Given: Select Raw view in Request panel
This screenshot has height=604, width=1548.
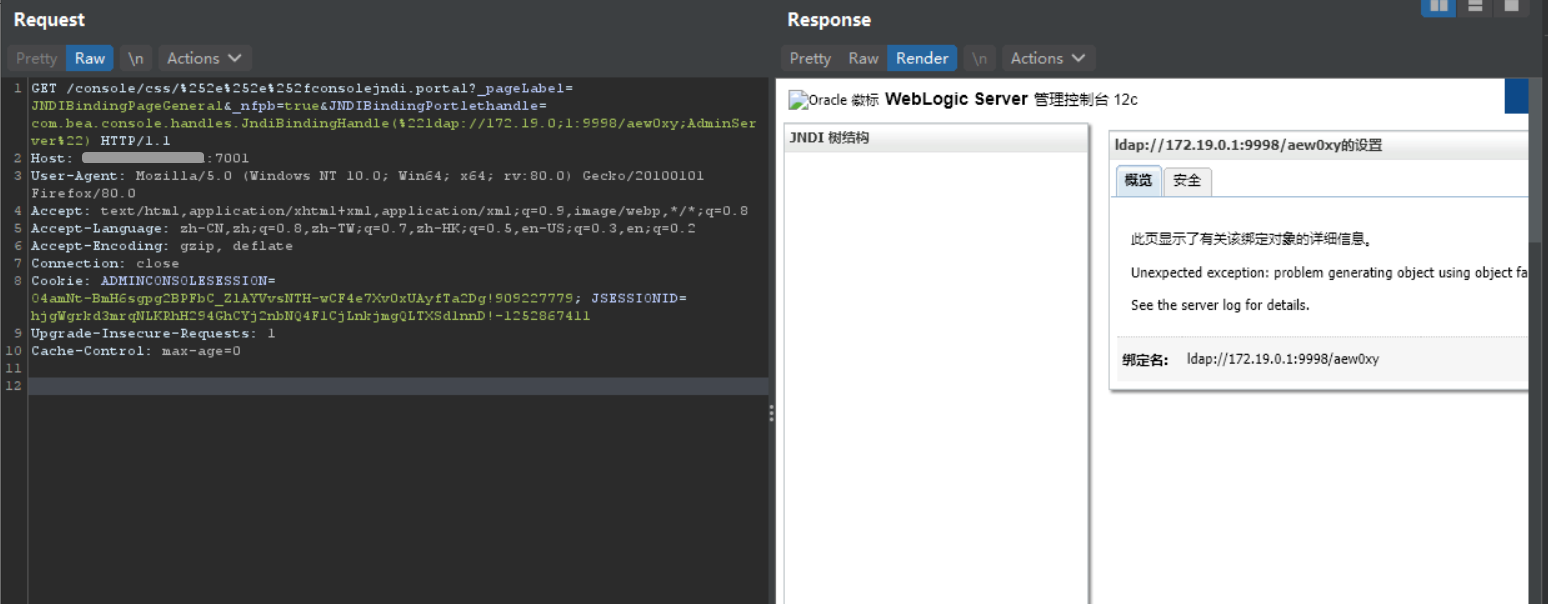Looking at the screenshot, I should click(89, 58).
